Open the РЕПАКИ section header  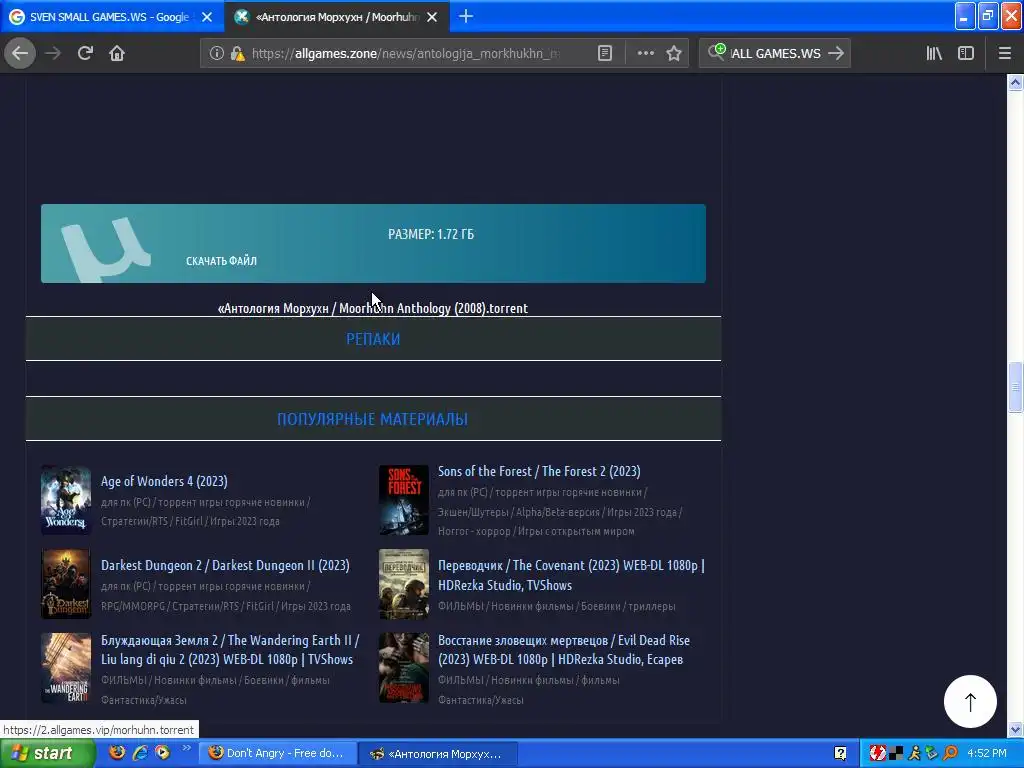point(373,339)
